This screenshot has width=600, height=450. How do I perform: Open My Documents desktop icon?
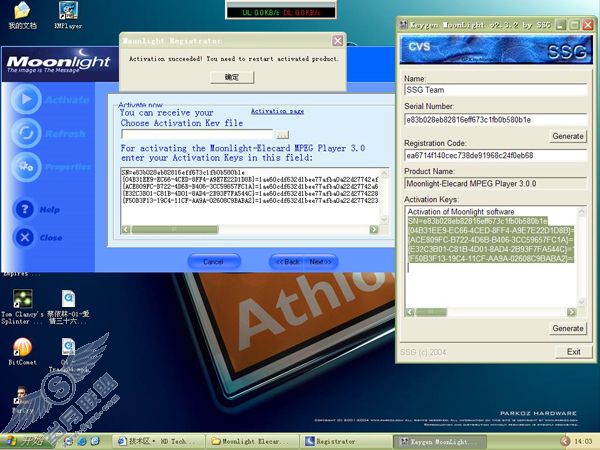tap(22, 15)
